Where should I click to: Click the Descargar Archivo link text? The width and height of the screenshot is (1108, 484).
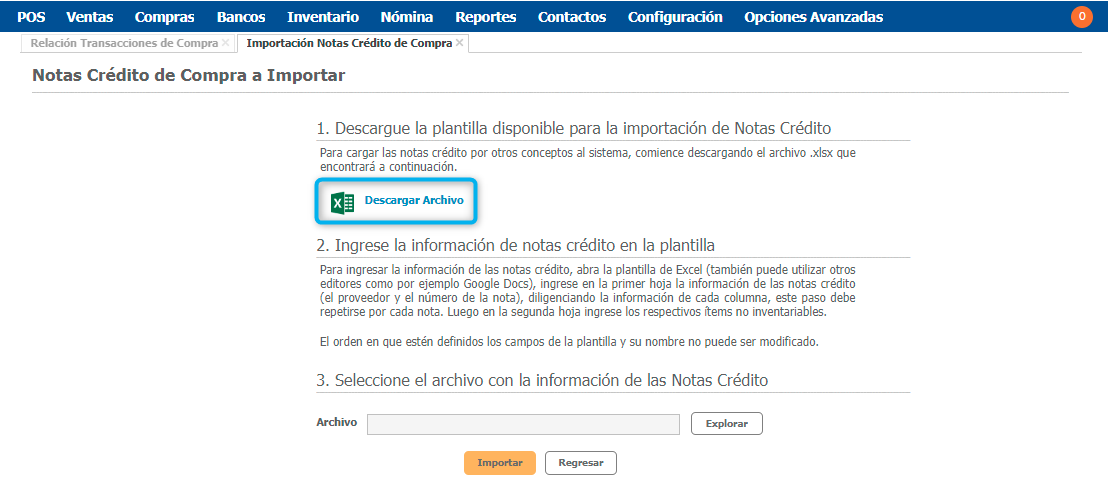pyautogui.click(x=414, y=201)
